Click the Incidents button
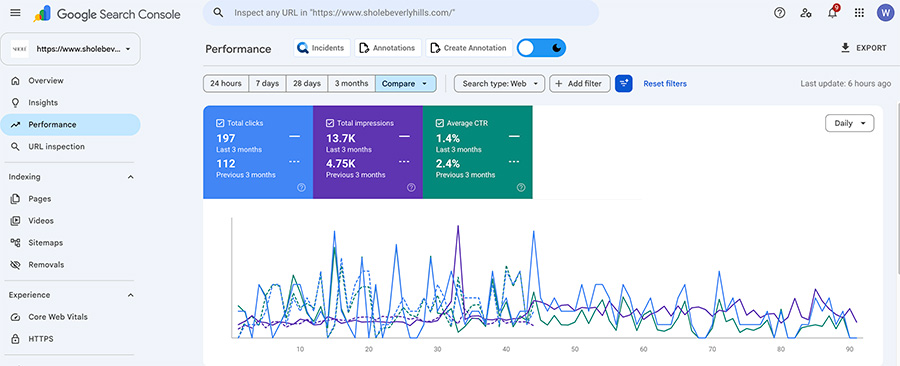The height and width of the screenshot is (366, 900). pyautogui.click(x=322, y=48)
